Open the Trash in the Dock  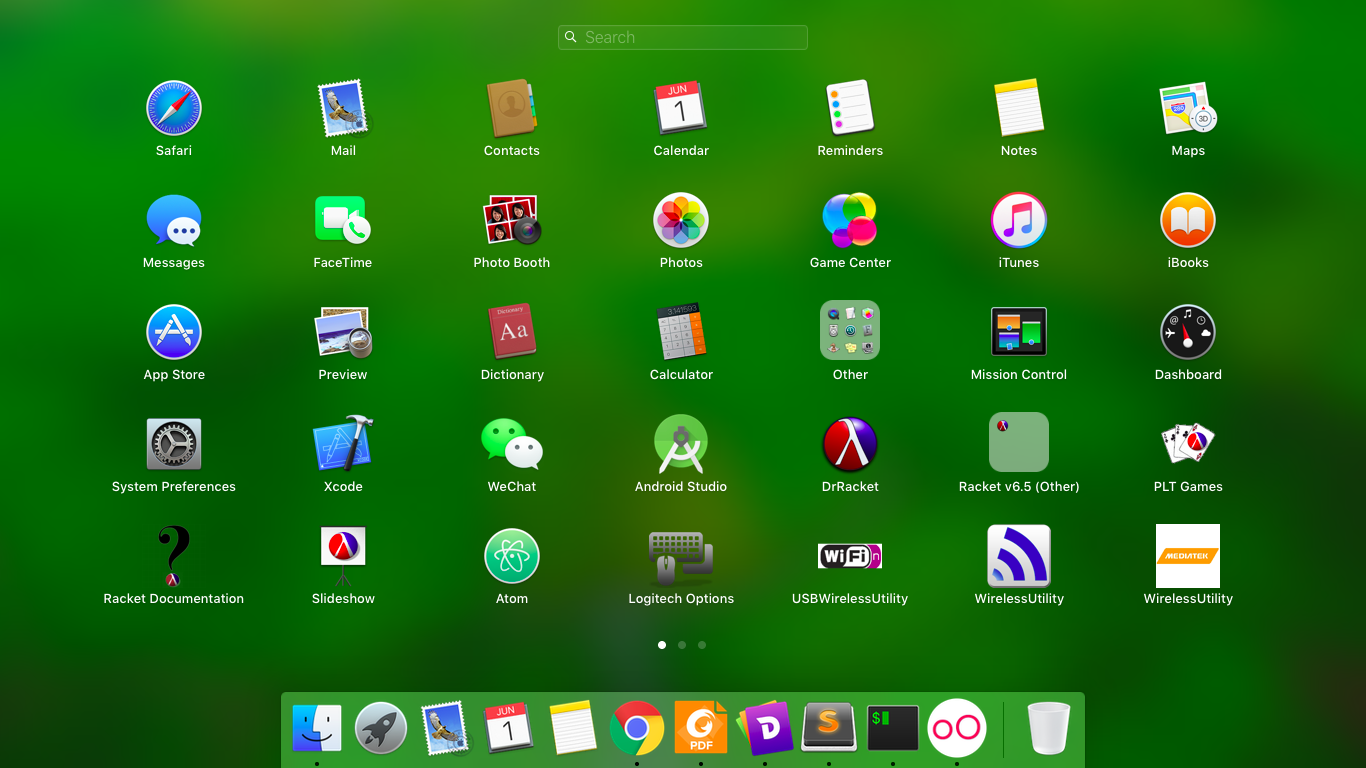[x=1049, y=728]
